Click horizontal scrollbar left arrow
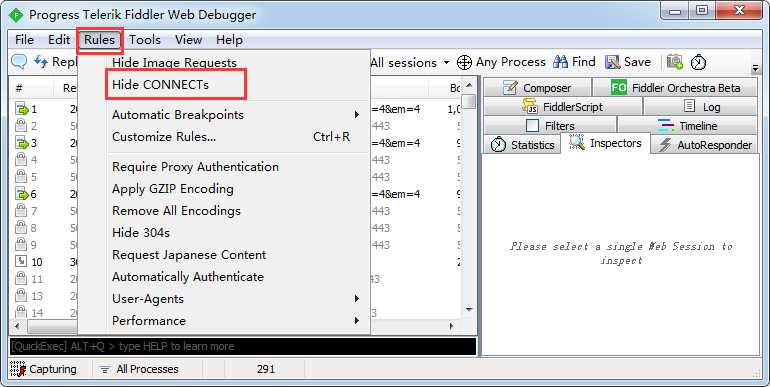This screenshot has width=770, height=387. tap(17, 326)
